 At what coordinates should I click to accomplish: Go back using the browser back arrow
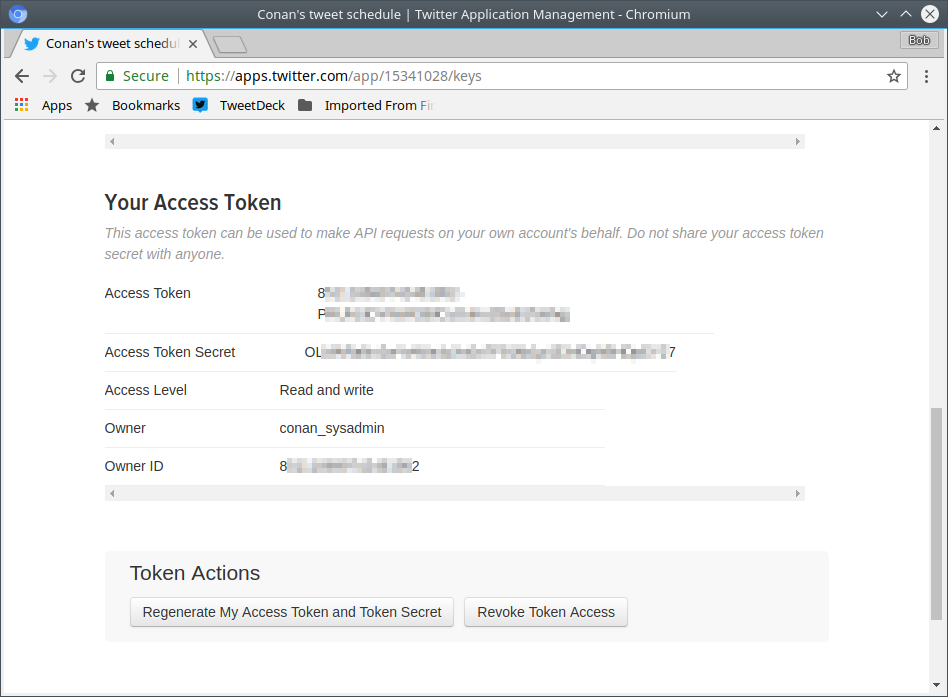pos(22,76)
